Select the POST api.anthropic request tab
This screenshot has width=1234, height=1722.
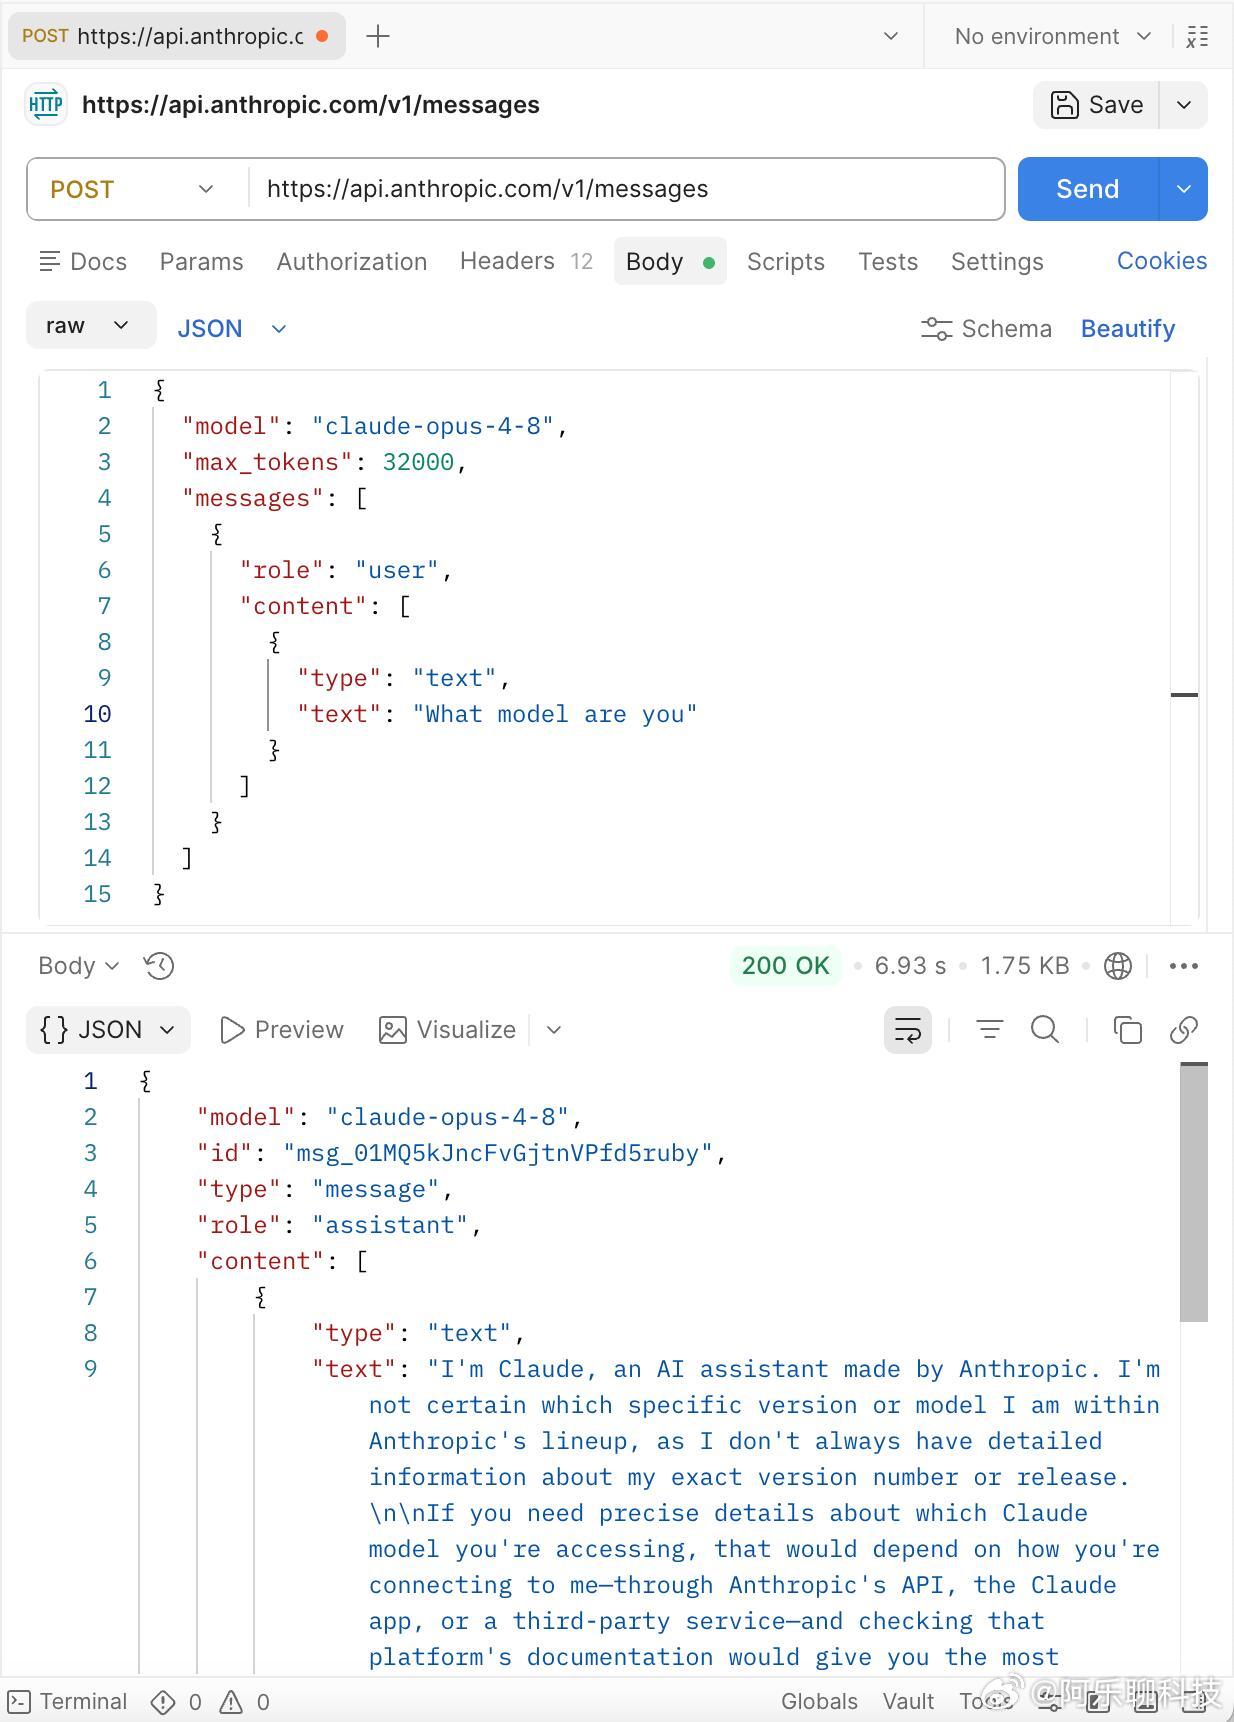pos(176,37)
